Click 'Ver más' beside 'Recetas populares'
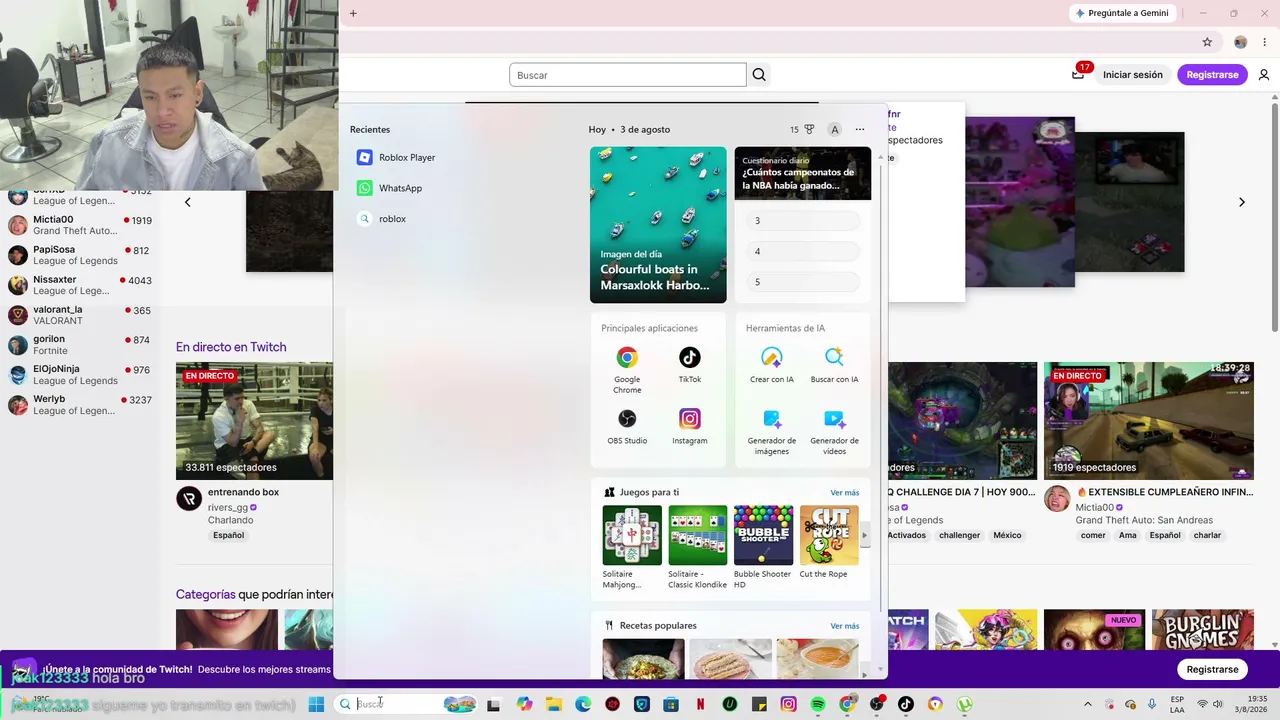 click(x=844, y=626)
